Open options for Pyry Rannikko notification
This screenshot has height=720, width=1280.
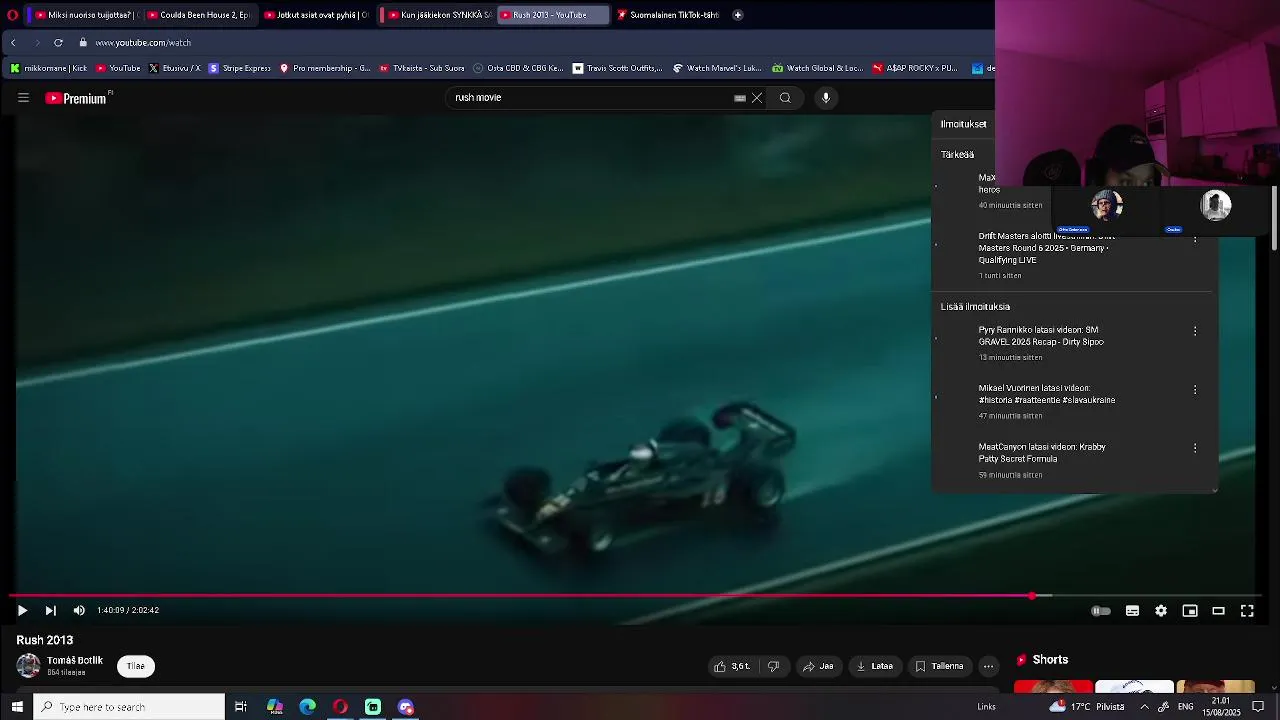(1195, 331)
